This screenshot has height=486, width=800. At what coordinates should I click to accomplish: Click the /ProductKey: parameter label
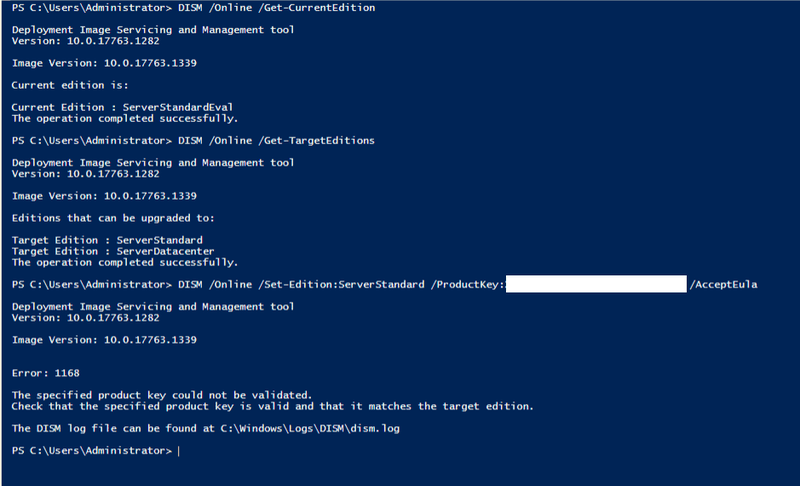pos(468,285)
